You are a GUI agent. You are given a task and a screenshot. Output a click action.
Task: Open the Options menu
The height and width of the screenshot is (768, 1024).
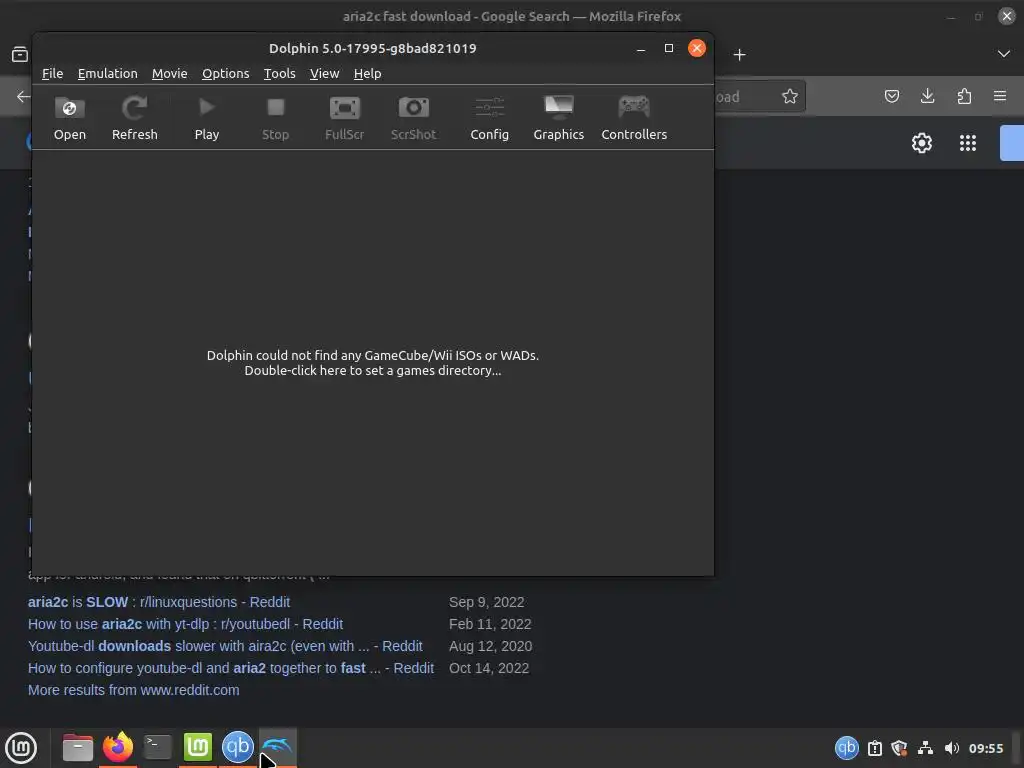(225, 74)
